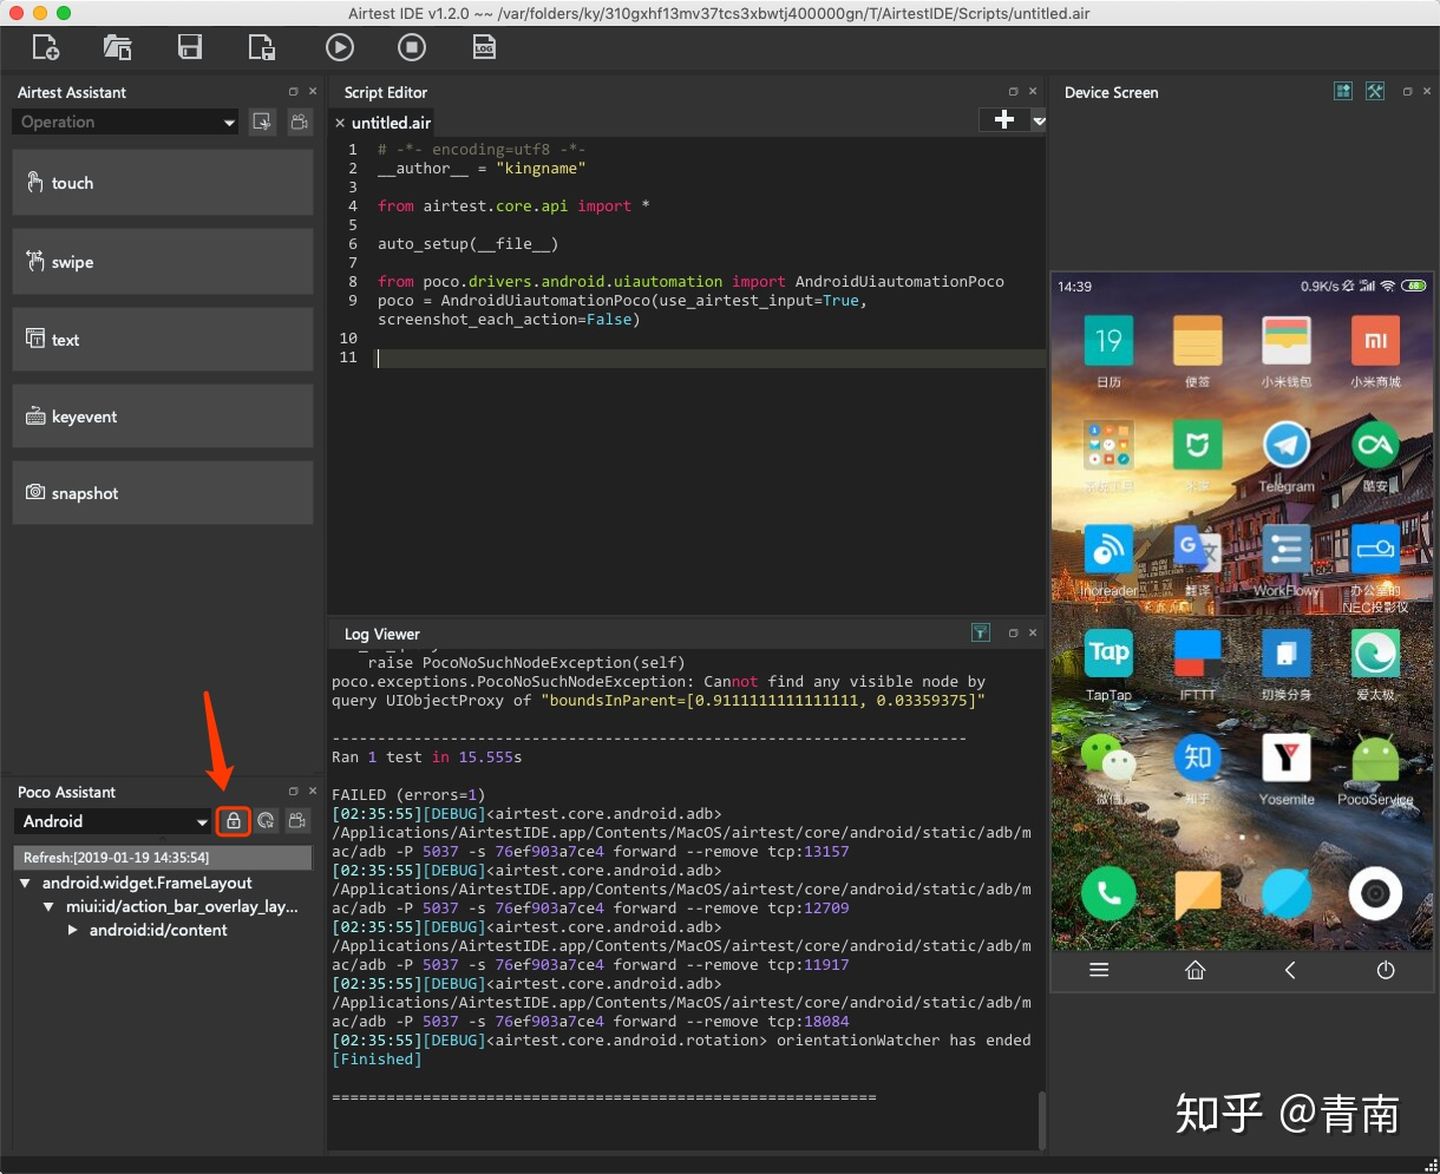Open the tab list dropdown arrow
The height and width of the screenshot is (1174, 1440).
(x=1039, y=121)
